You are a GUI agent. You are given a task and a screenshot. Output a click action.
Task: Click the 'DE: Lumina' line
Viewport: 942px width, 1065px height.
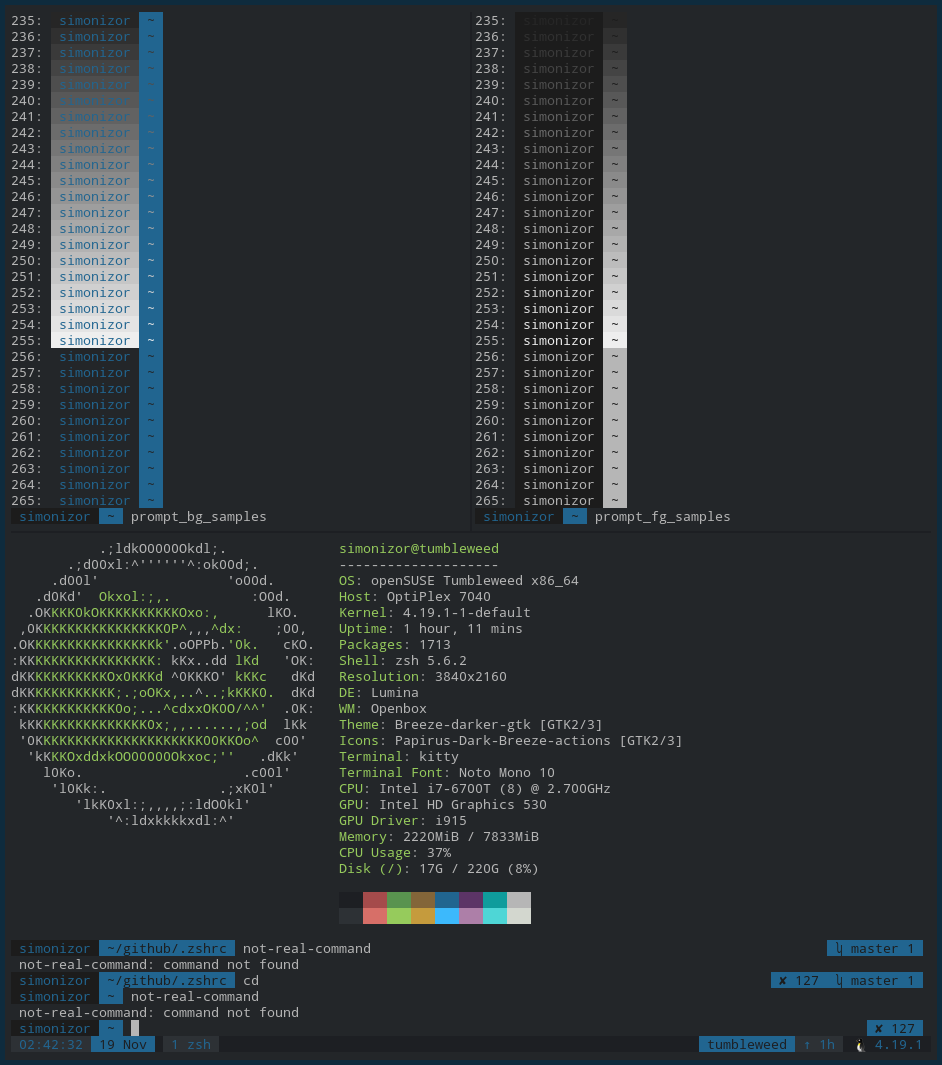coord(378,693)
